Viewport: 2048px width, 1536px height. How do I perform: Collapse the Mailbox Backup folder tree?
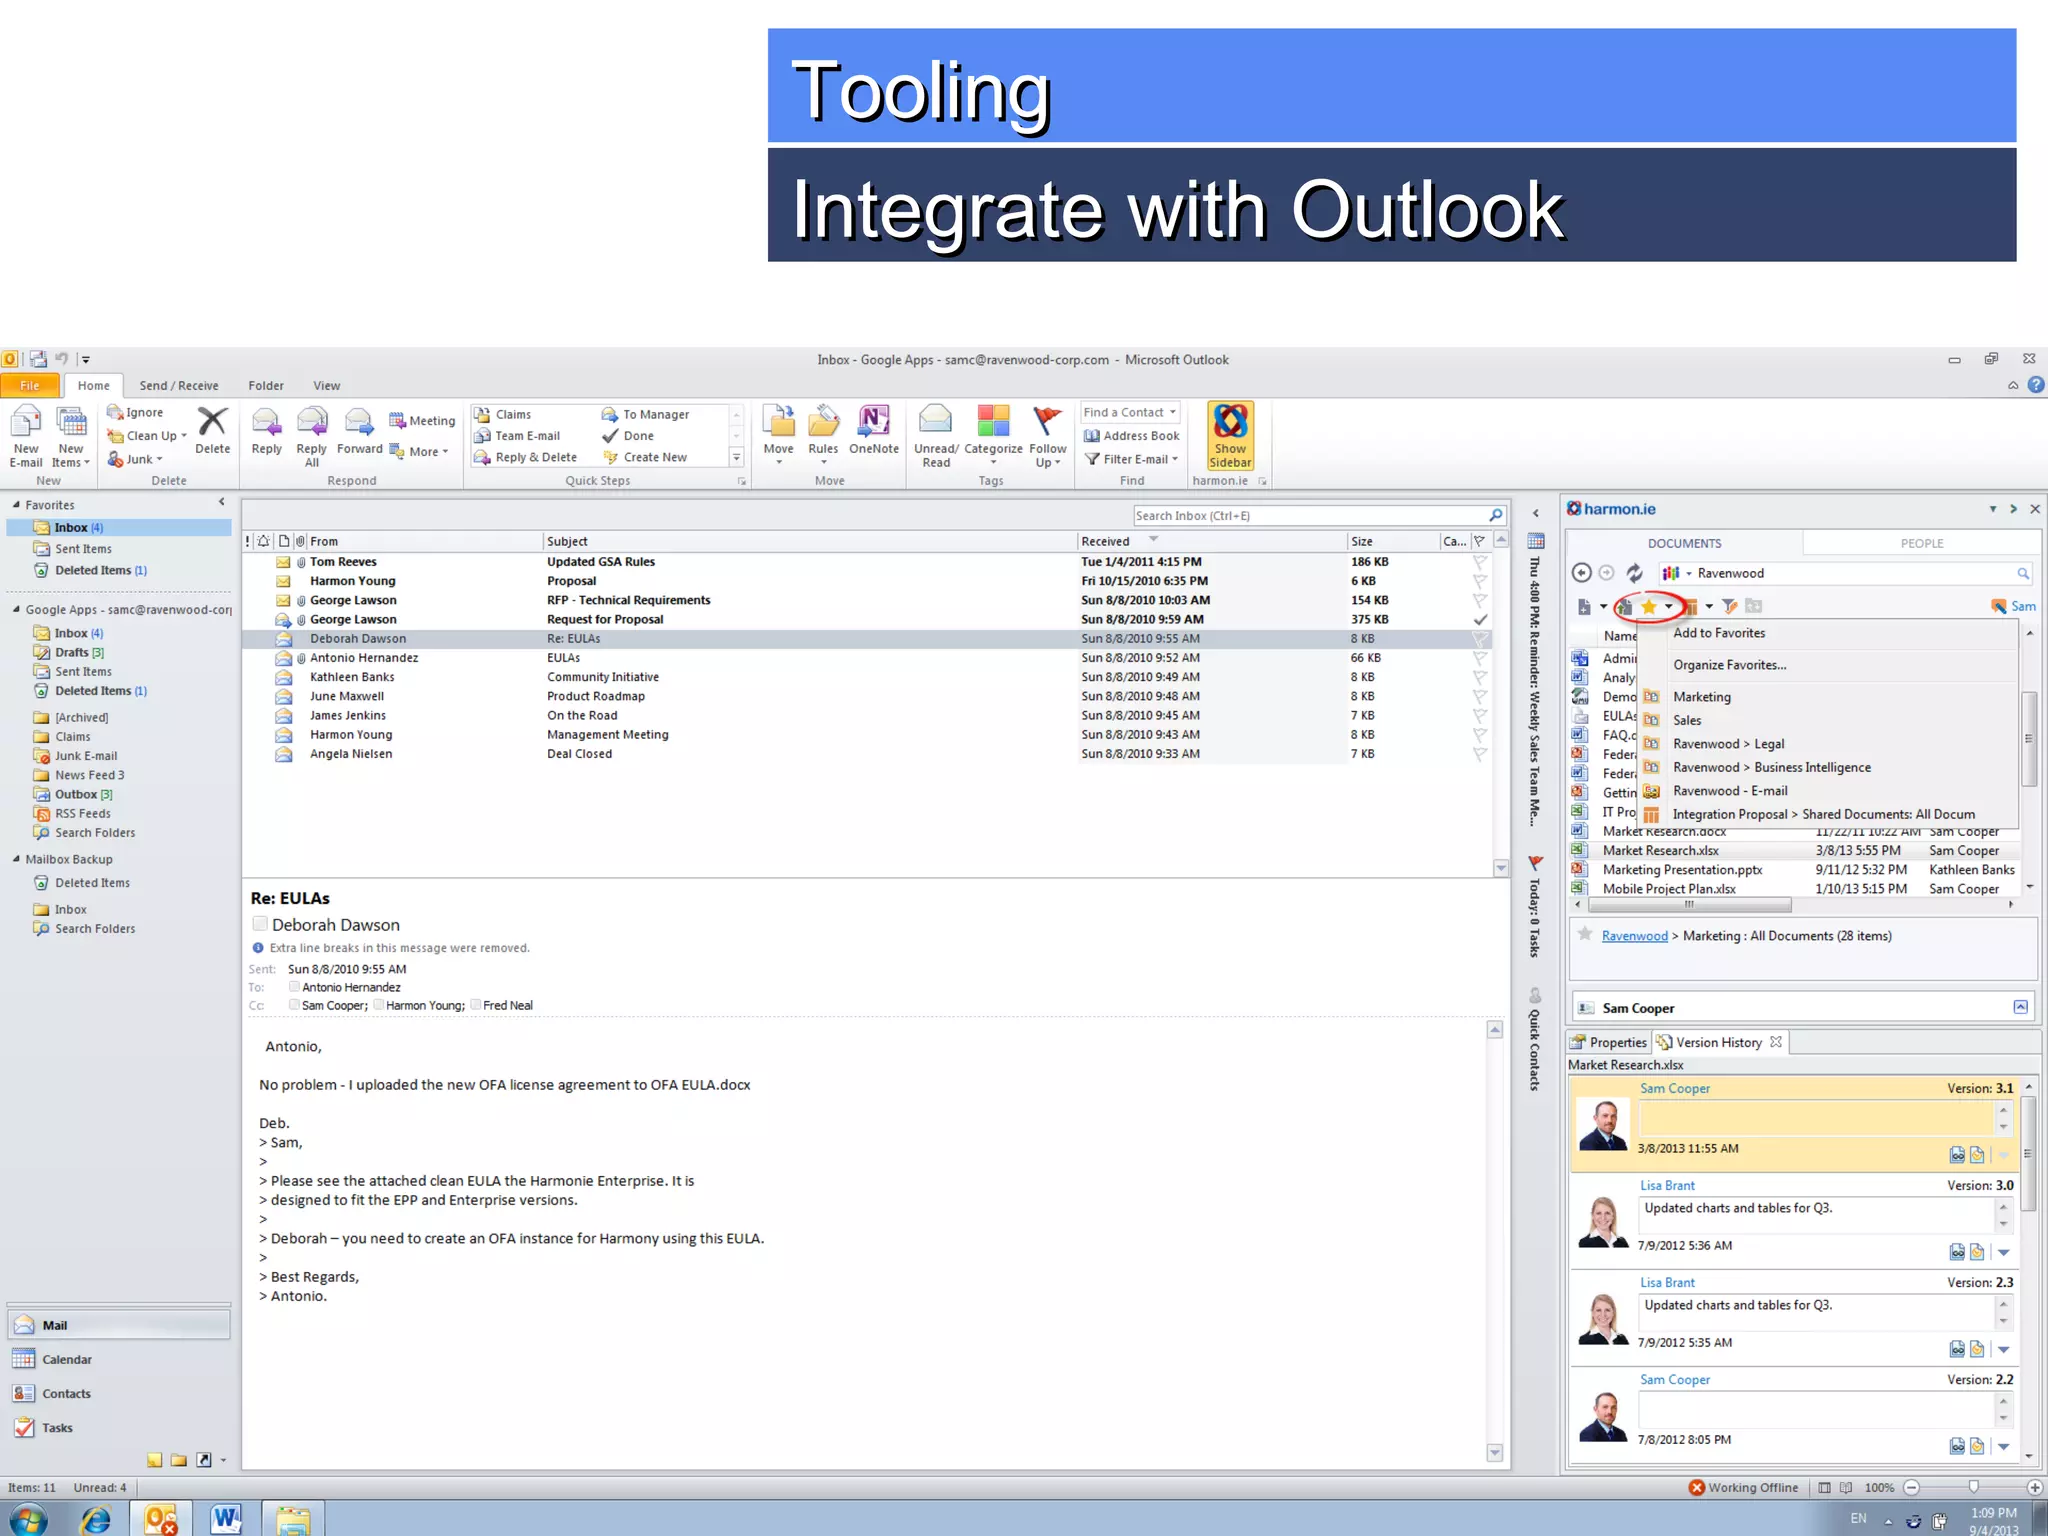tap(16, 859)
